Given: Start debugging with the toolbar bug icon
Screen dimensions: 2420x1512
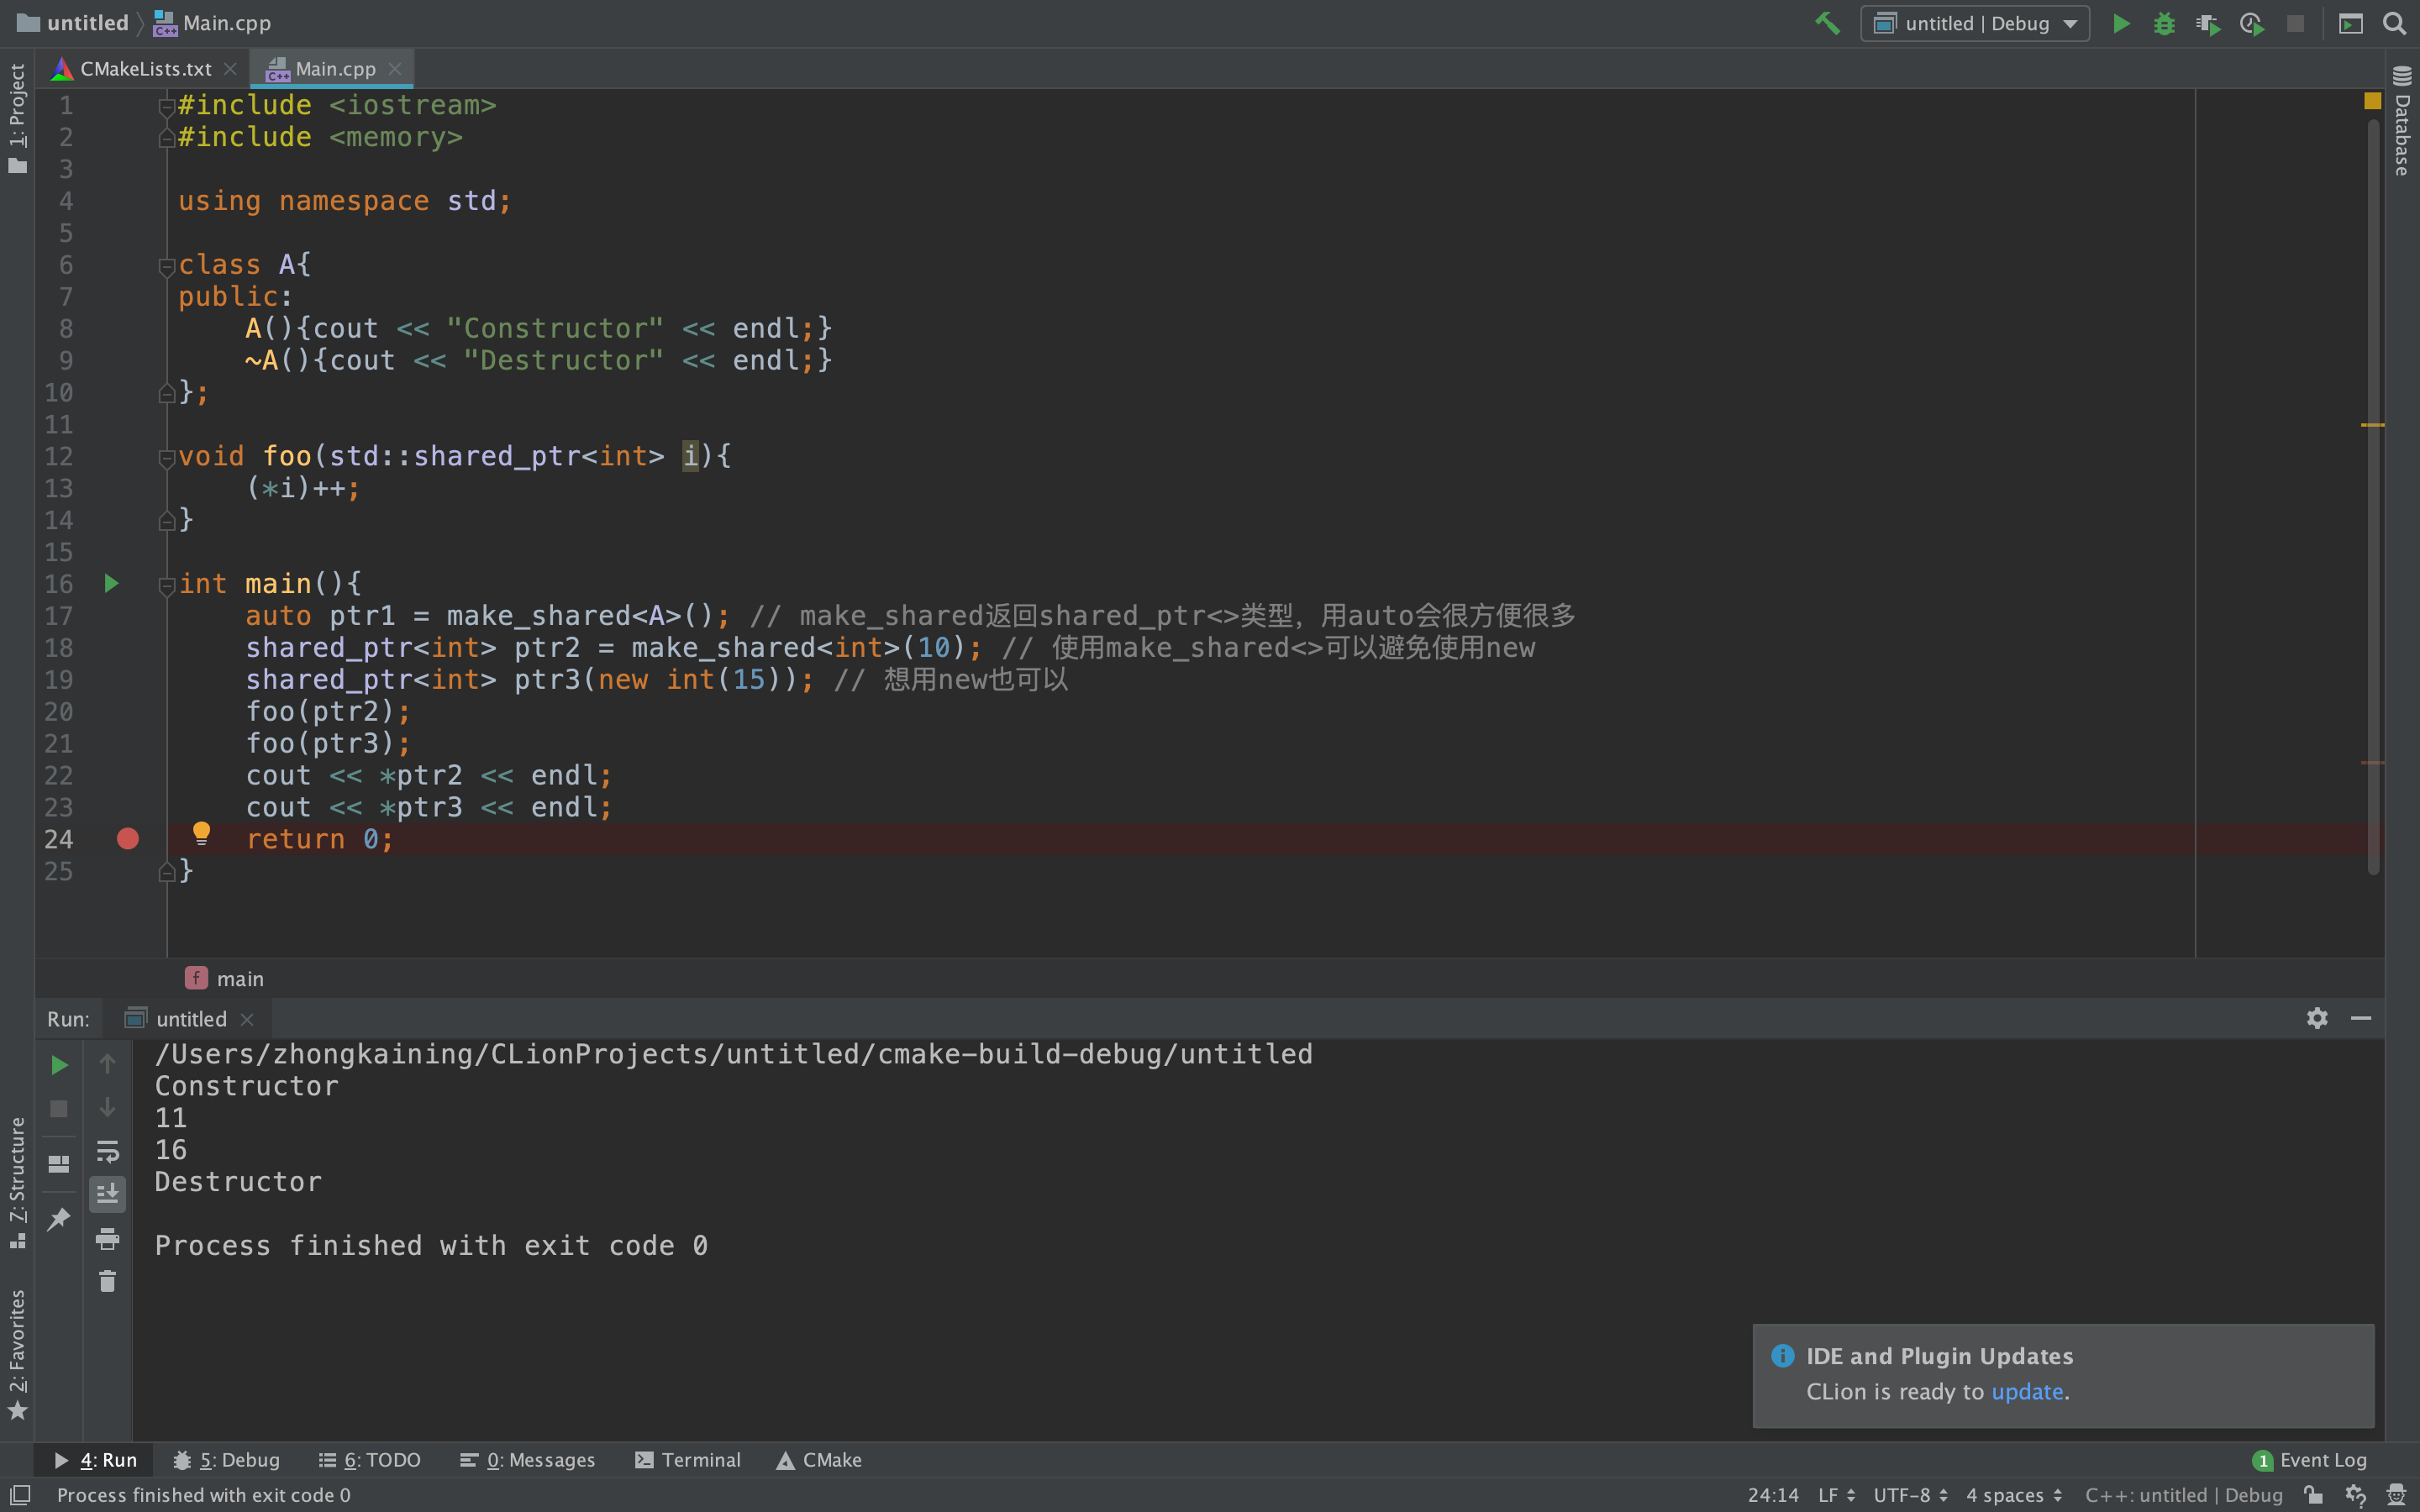Looking at the screenshot, I should coord(2164,23).
